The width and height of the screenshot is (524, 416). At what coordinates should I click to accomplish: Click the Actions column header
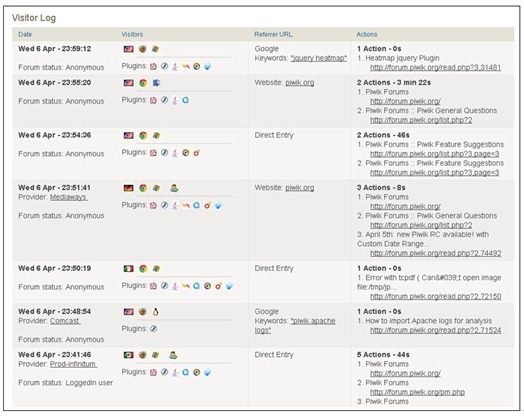tap(367, 34)
